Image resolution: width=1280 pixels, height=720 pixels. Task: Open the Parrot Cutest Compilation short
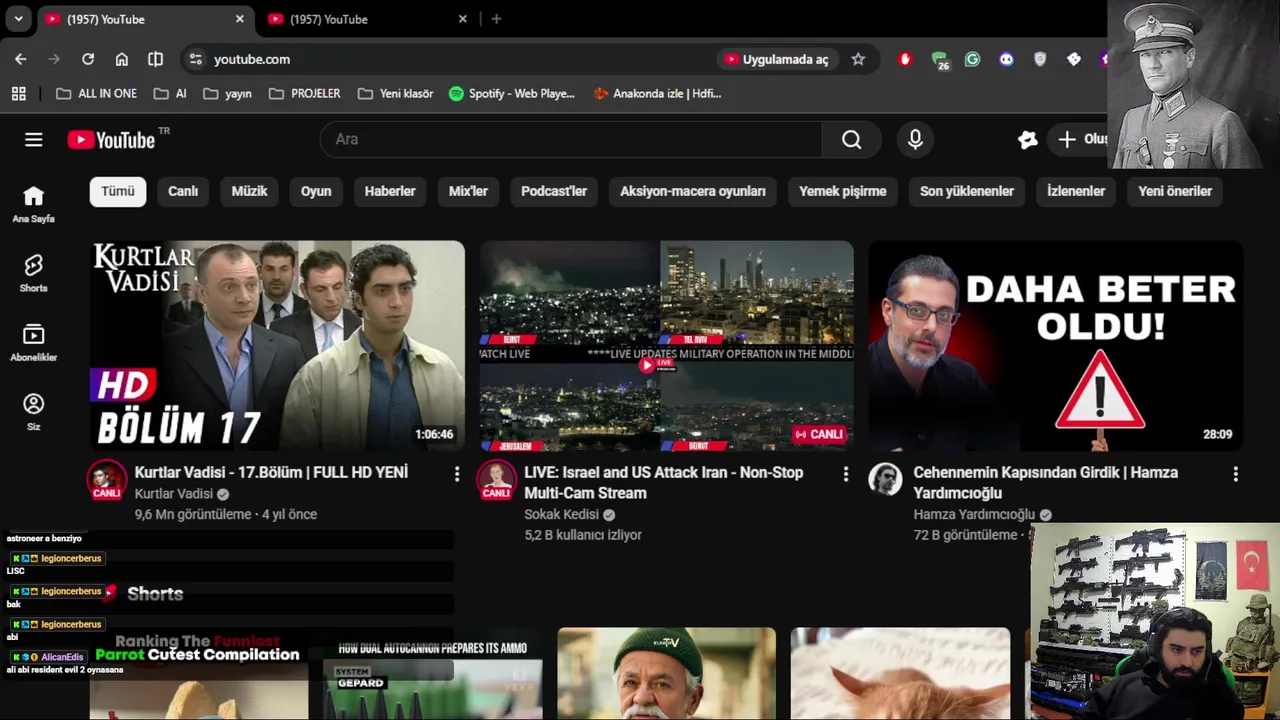pos(199,674)
